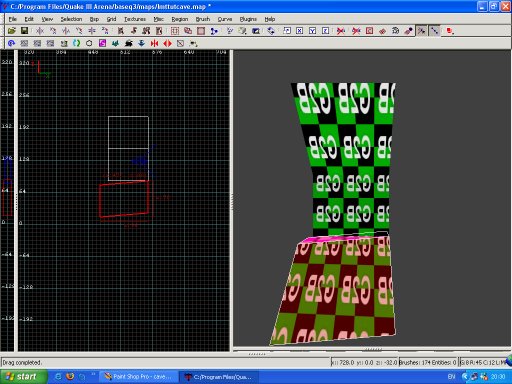512x384 pixels.
Task: Toggle free rotation mode
Action: coord(271,31)
